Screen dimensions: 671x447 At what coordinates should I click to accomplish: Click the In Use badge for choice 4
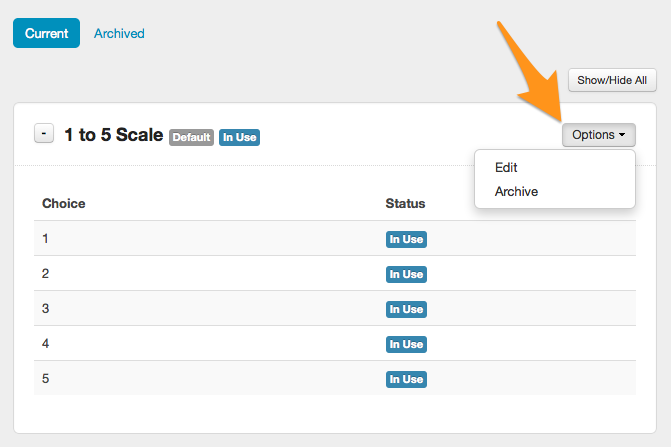pos(406,344)
